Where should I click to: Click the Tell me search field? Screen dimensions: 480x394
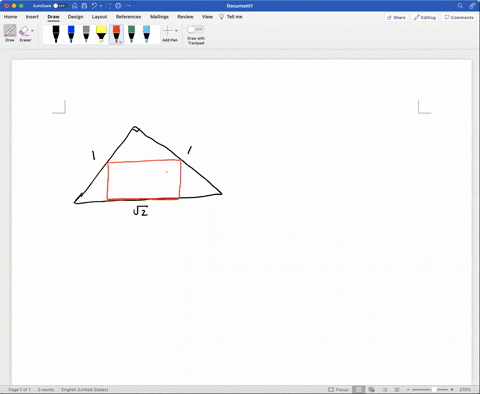(231, 17)
